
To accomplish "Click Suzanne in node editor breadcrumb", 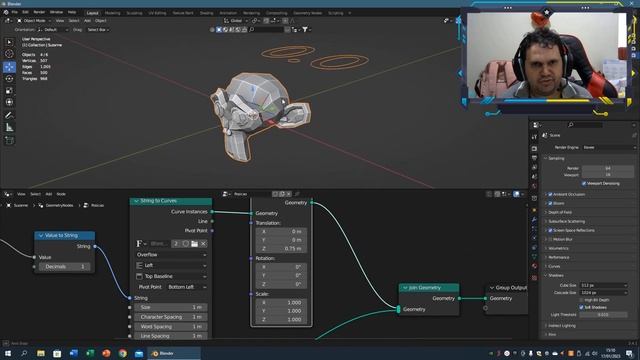I will point(21,205).
